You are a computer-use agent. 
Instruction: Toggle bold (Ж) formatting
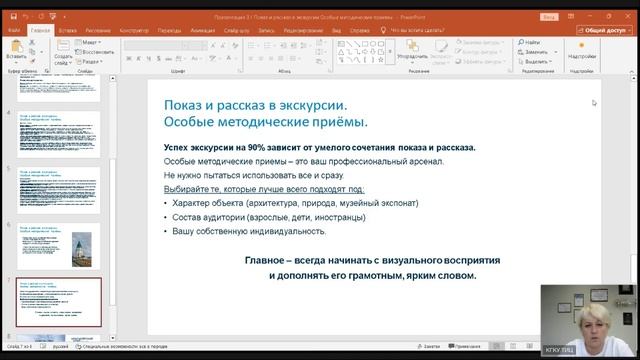[x=129, y=59]
